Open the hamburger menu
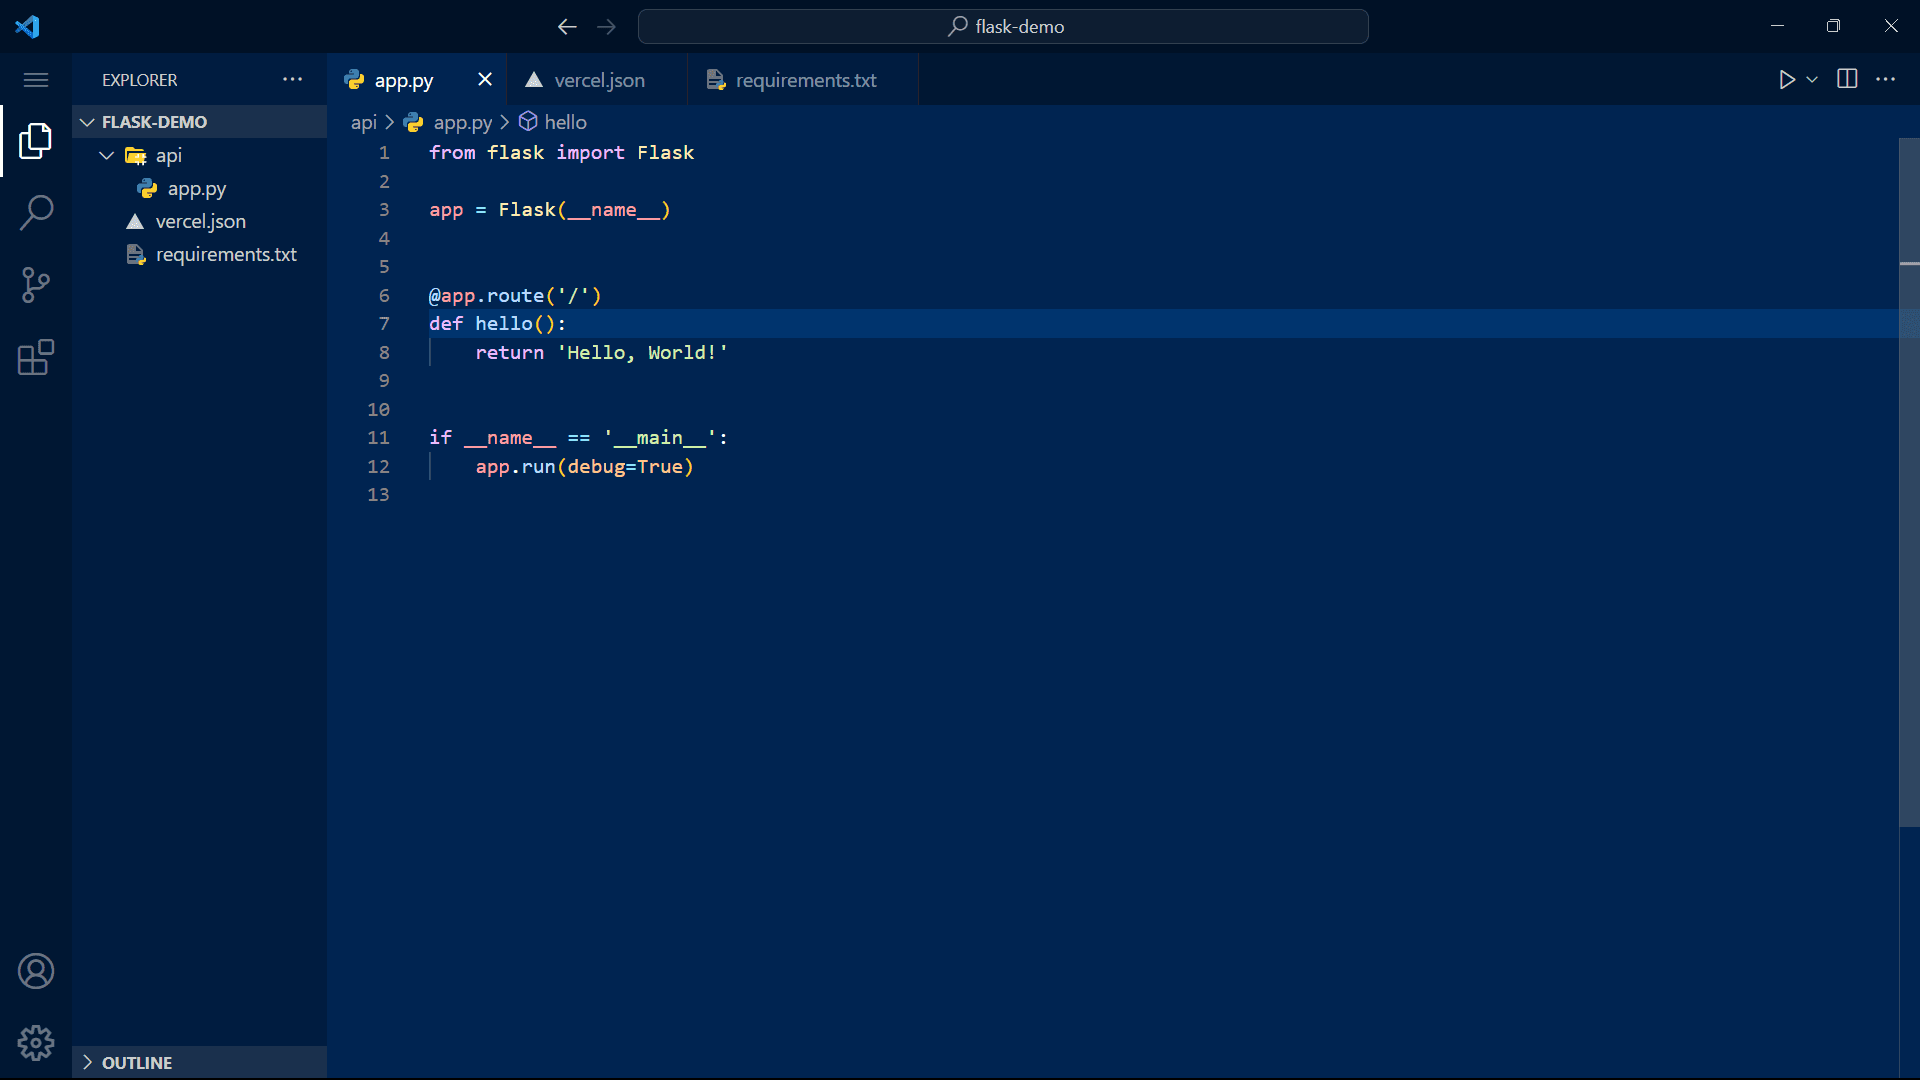The image size is (1920, 1080). (36, 79)
